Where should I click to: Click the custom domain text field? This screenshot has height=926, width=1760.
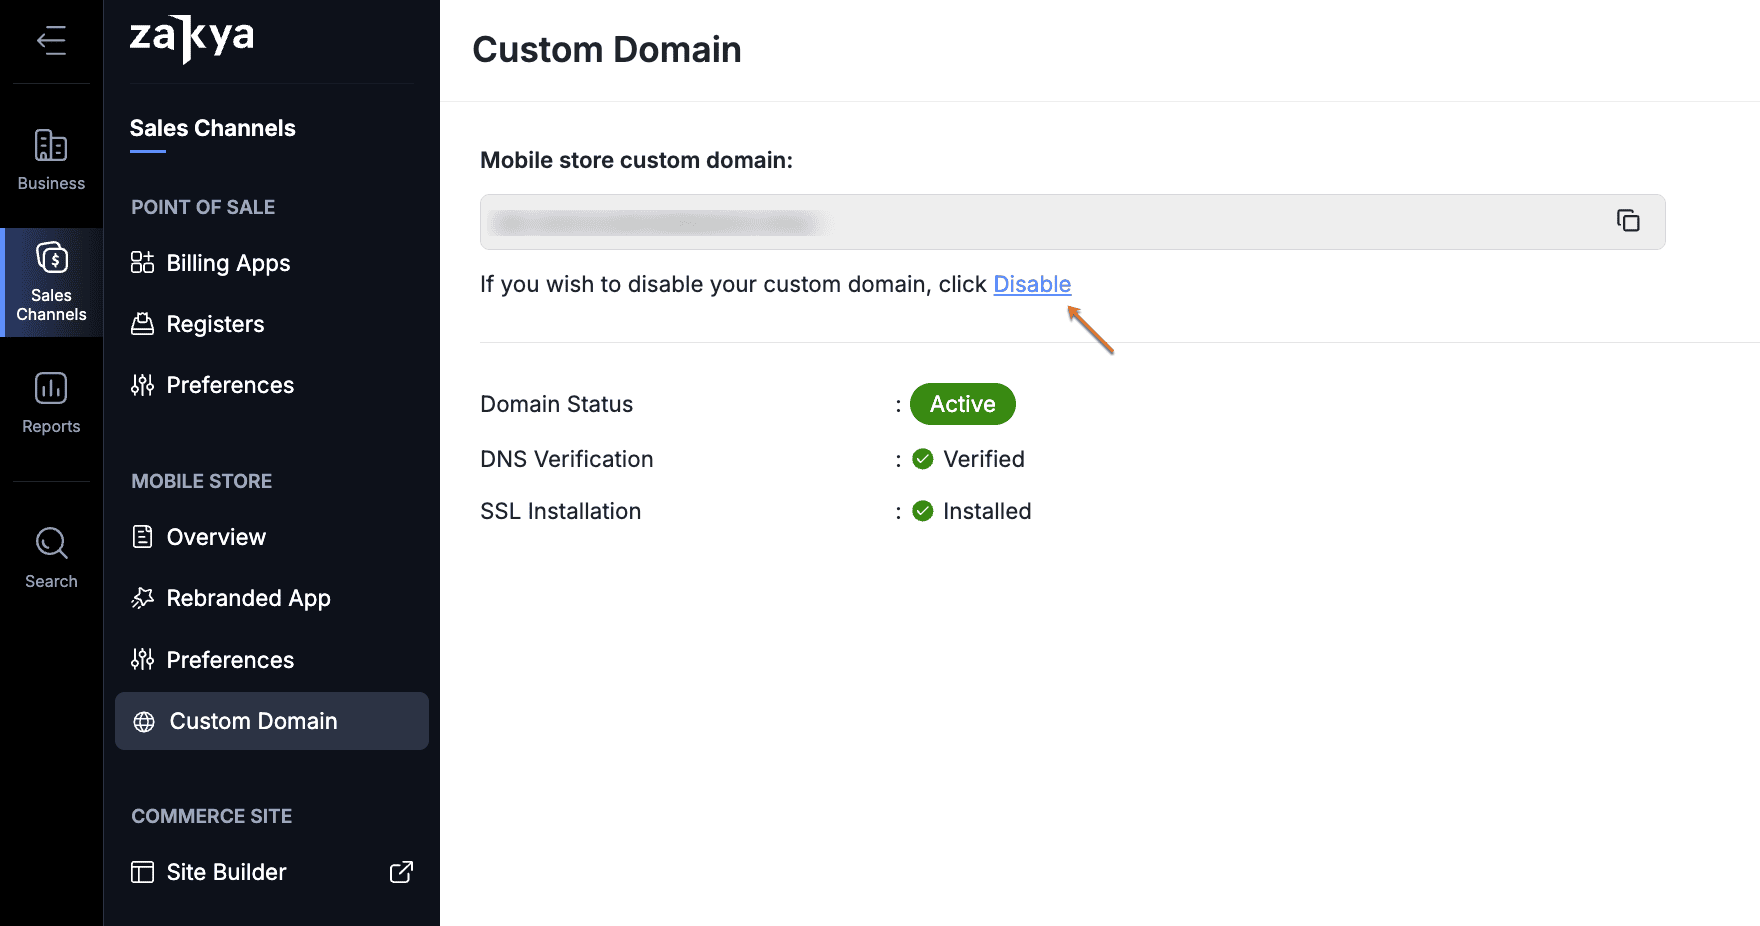click(x=1040, y=222)
